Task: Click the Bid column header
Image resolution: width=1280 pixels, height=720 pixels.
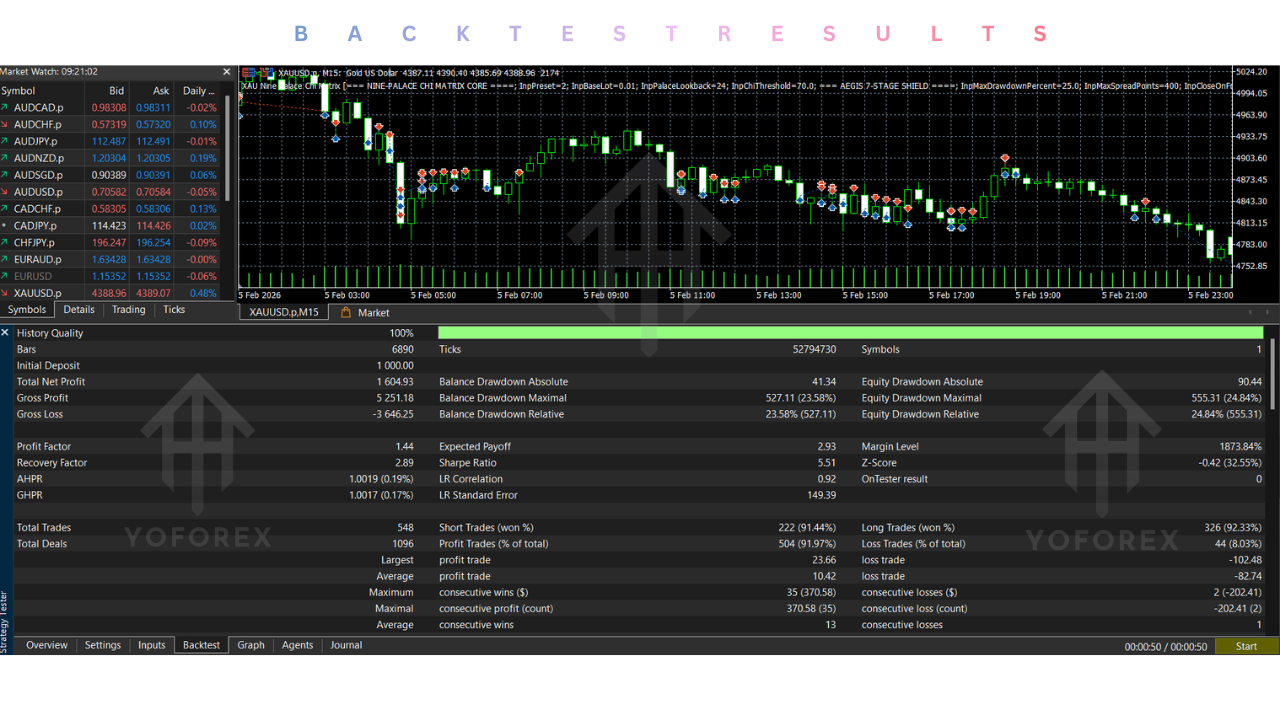Action: point(117,91)
